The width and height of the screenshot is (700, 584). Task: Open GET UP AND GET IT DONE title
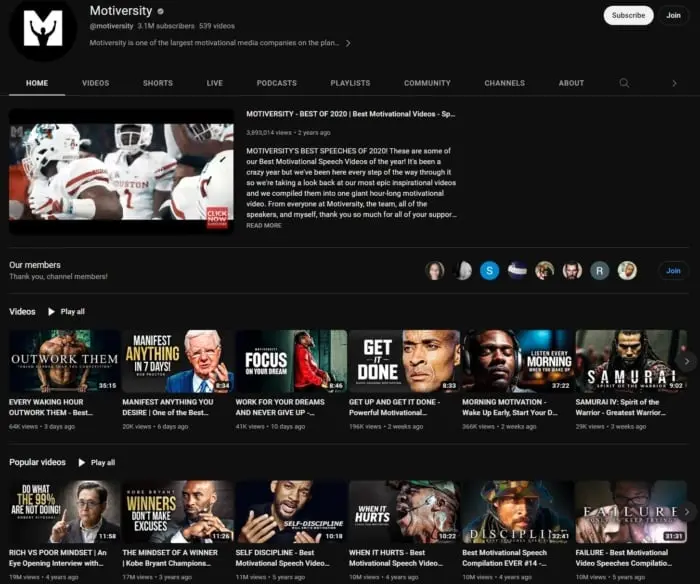pyautogui.click(x=395, y=407)
